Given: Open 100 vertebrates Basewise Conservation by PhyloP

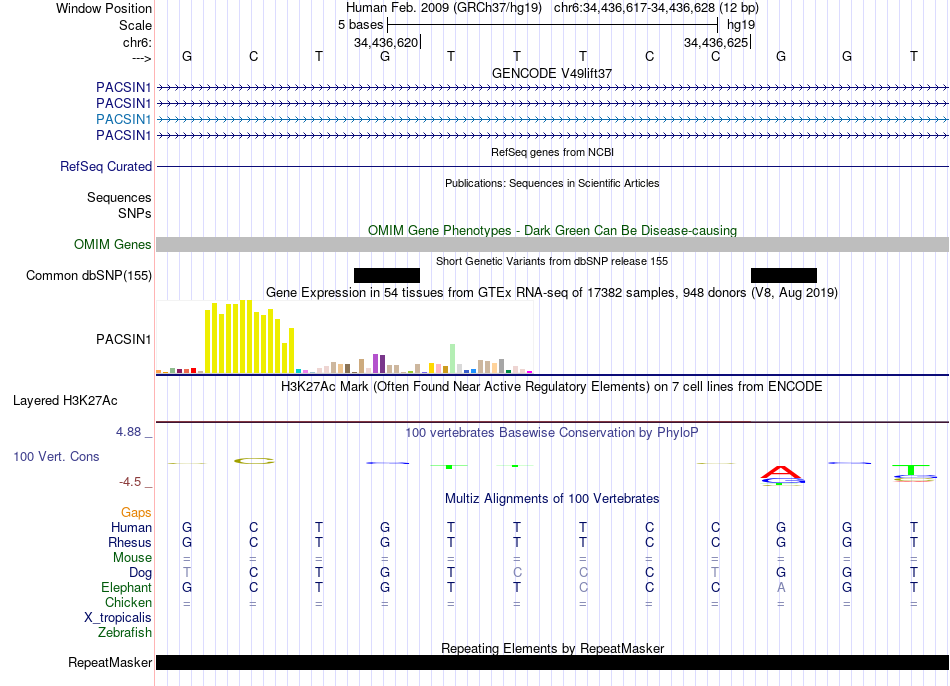Looking at the screenshot, I should [x=552, y=433].
